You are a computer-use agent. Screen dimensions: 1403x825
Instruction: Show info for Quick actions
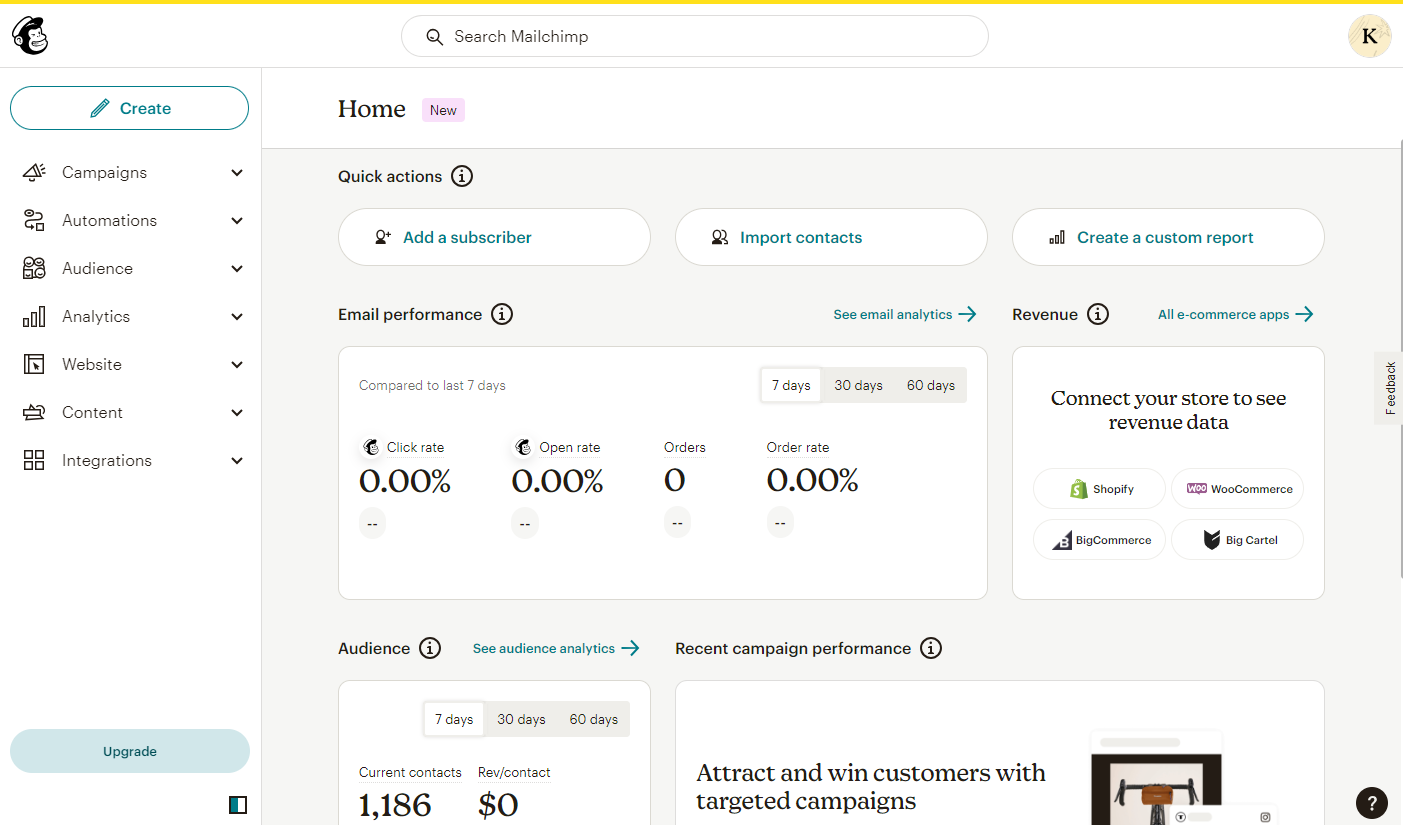pyautogui.click(x=462, y=177)
